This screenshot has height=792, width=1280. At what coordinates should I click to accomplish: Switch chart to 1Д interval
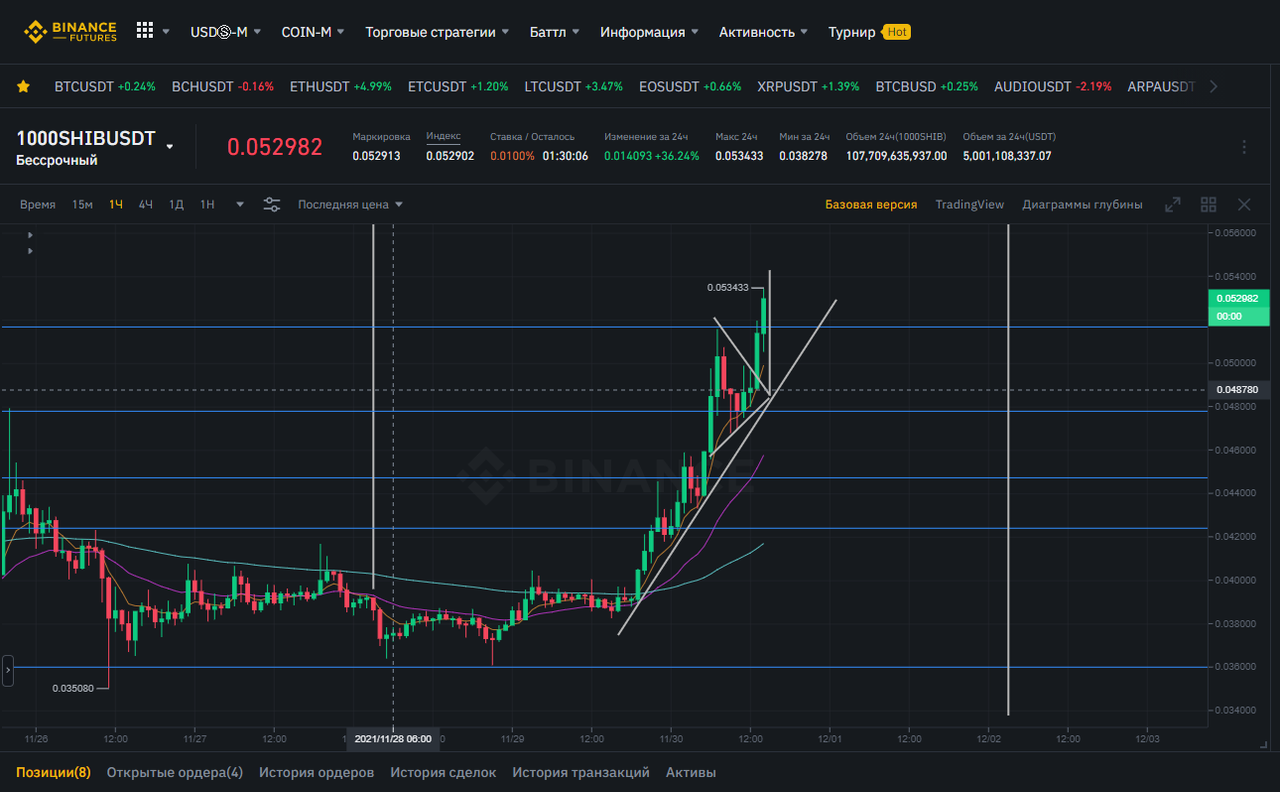tap(176, 204)
